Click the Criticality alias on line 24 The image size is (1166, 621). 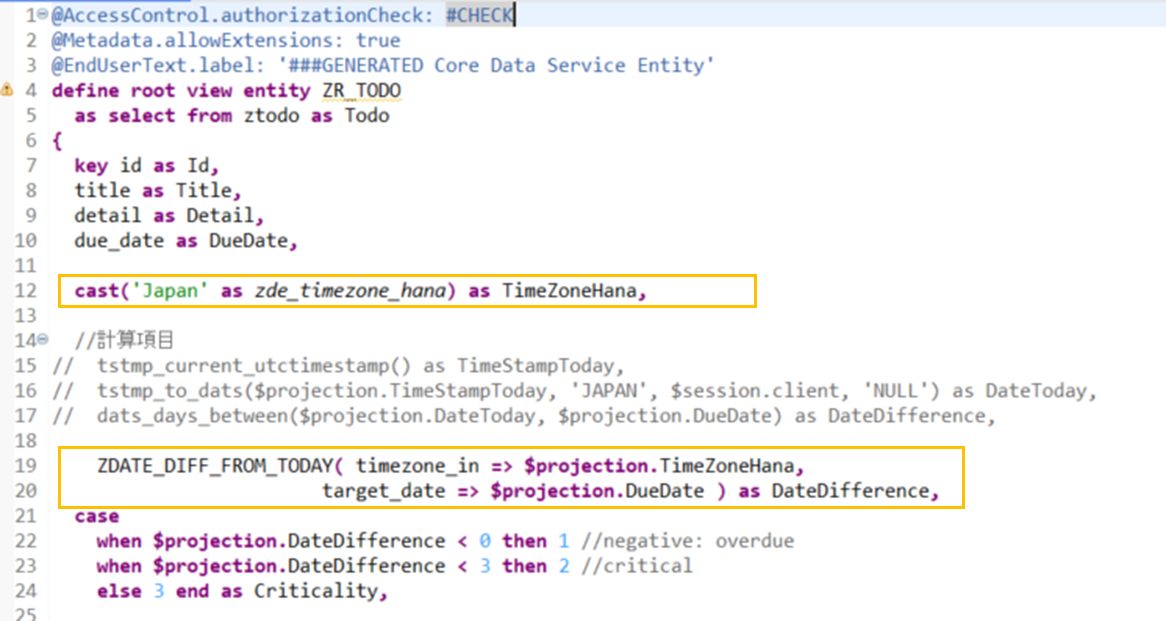tap(316, 591)
